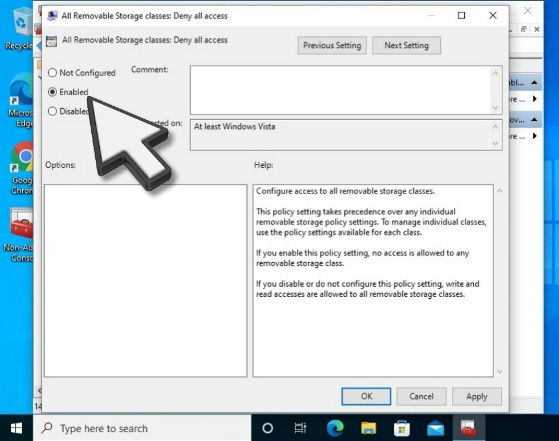Apply the policy changes

(x=477, y=396)
